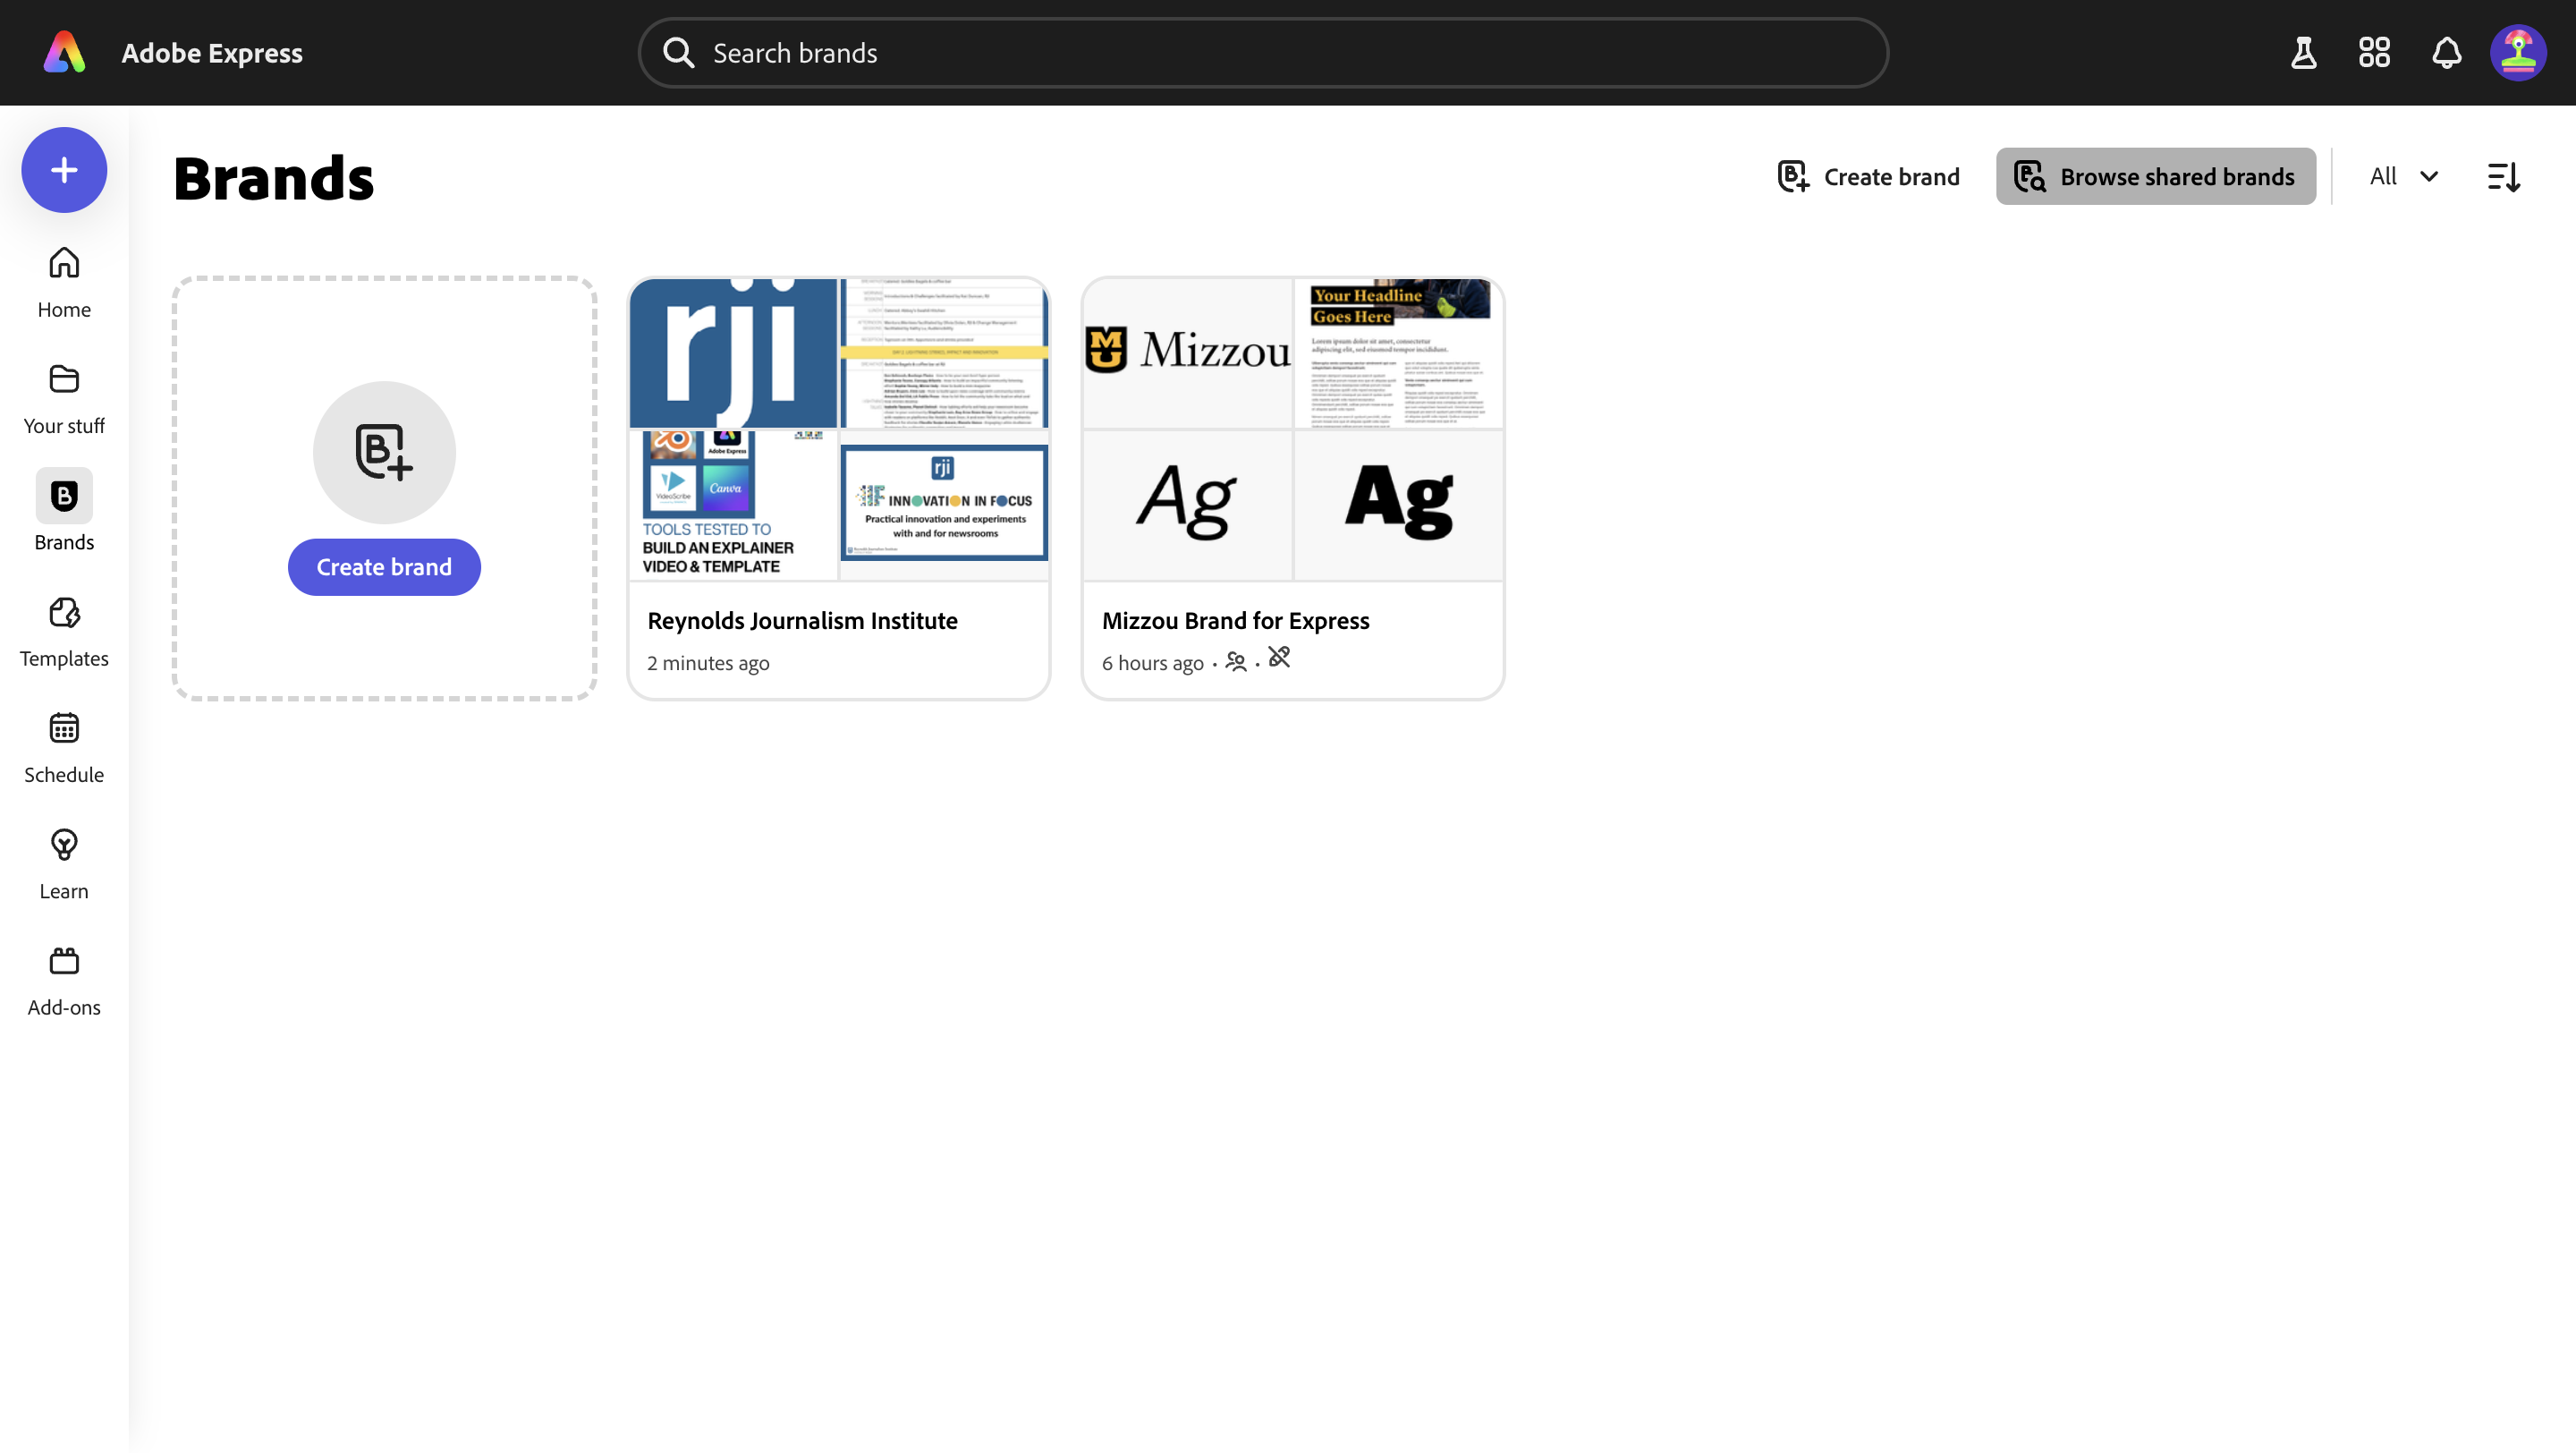
Task: Click the Browse shared brands button
Action: point(2155,176)
